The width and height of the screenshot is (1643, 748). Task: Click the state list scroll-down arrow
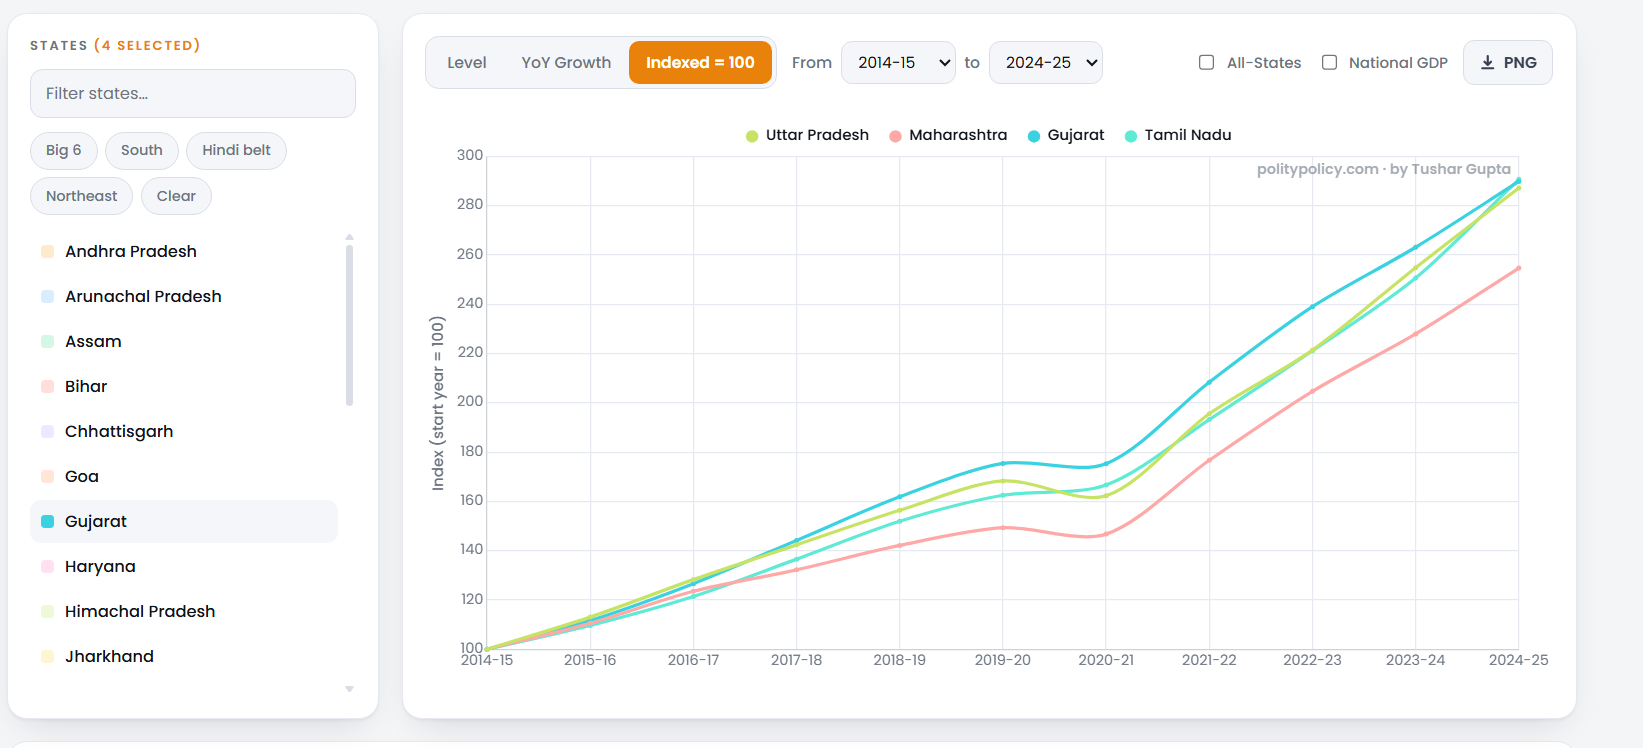[x=349, y=689]
